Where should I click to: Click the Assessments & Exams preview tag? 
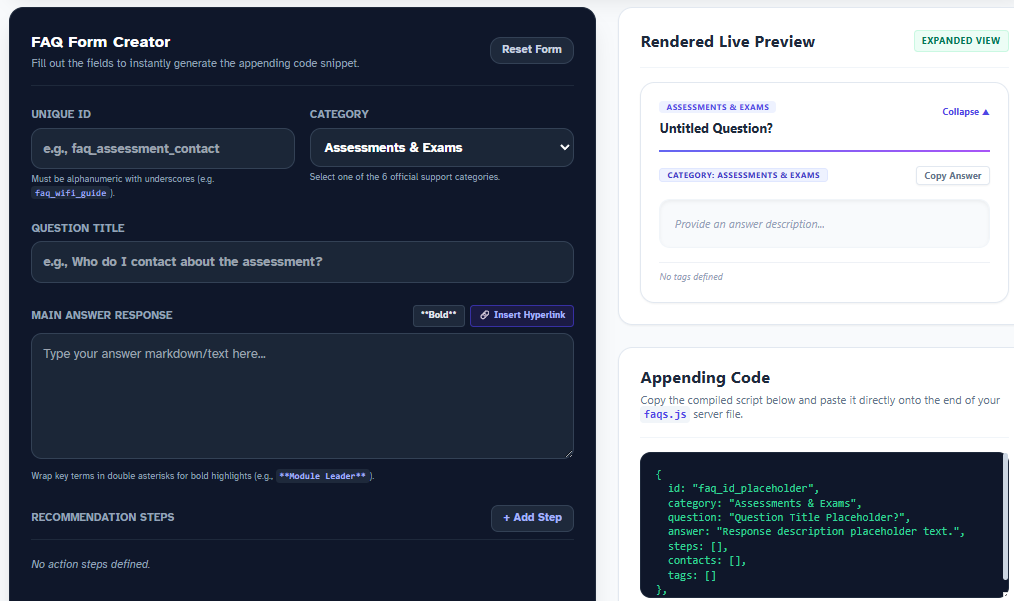717,107
